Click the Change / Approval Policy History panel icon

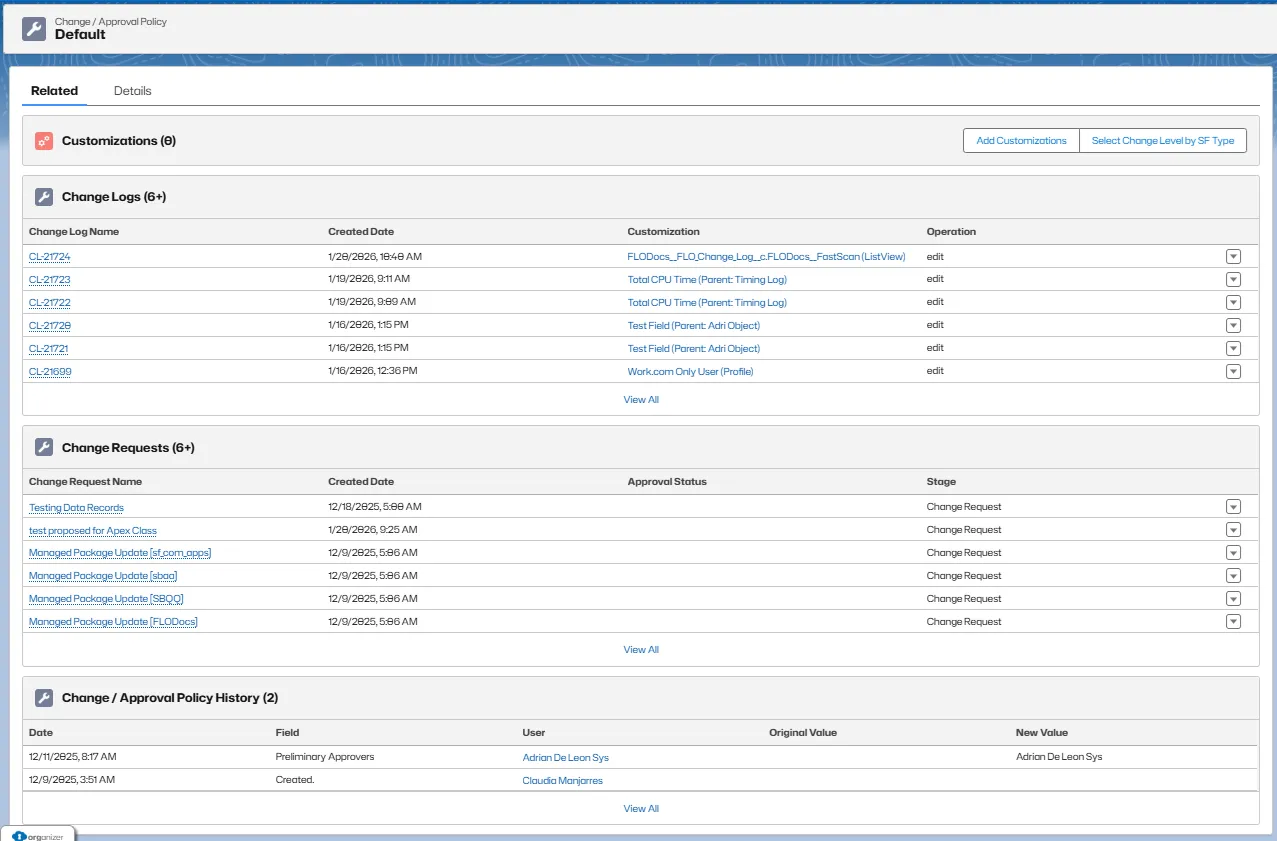[43, 697]
